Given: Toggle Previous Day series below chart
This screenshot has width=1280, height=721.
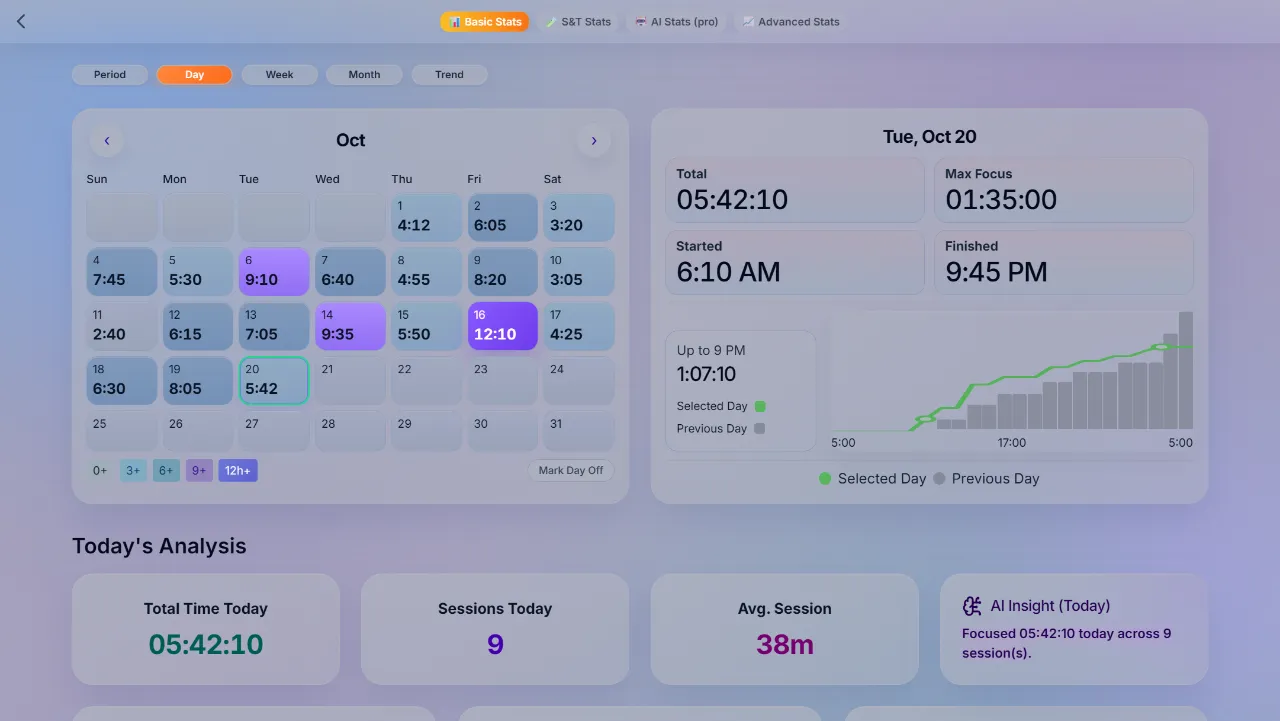Looking at the screenshot, I should 986,479.
